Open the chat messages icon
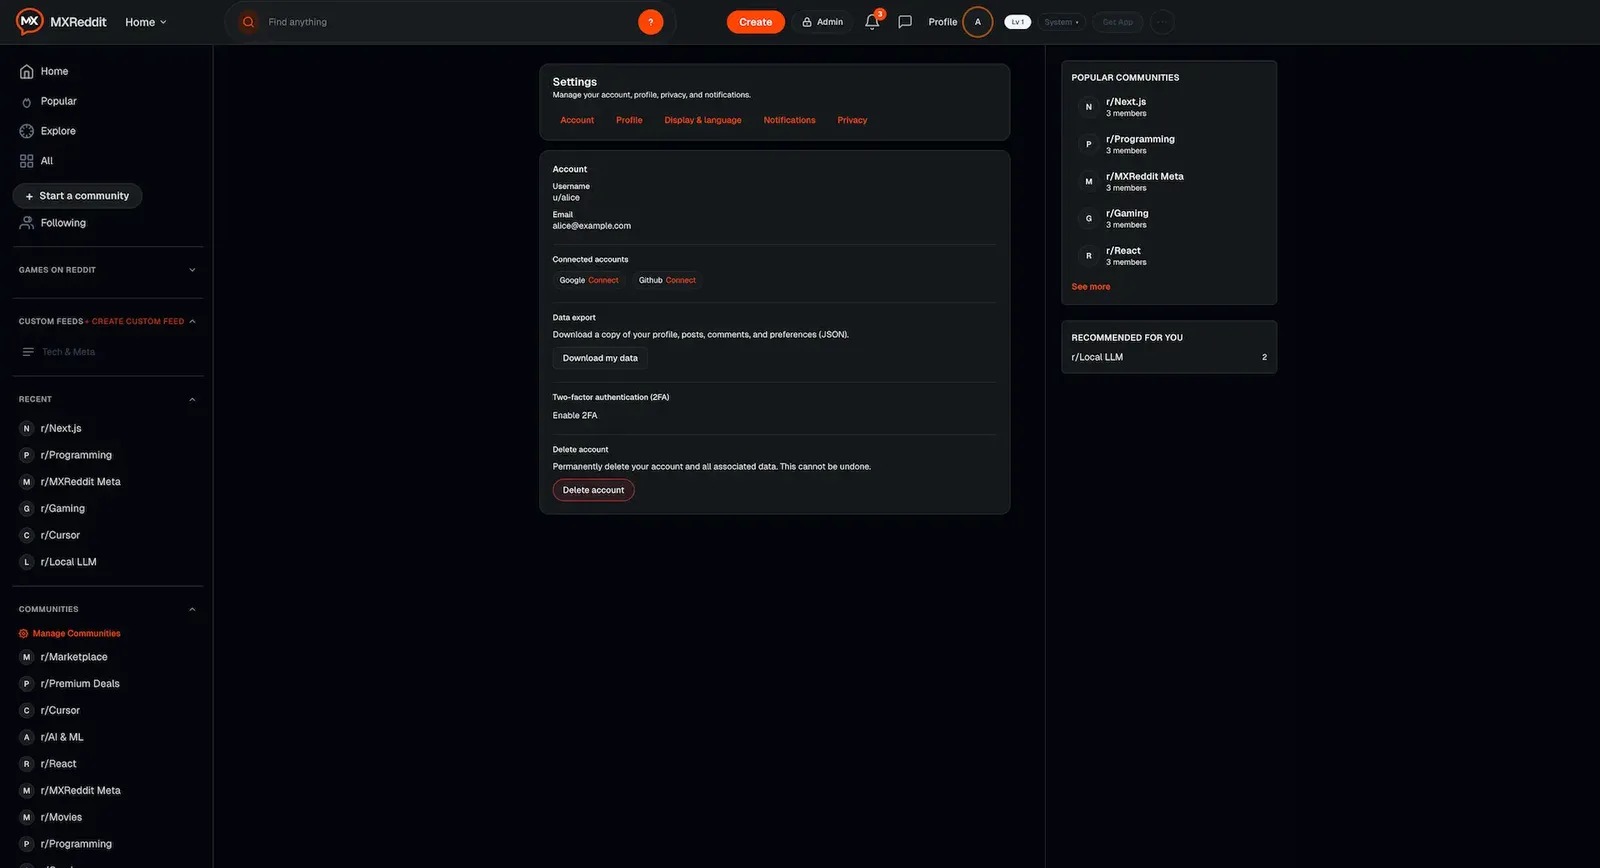This screenshot has width=1600, height=868. (905, 22)
